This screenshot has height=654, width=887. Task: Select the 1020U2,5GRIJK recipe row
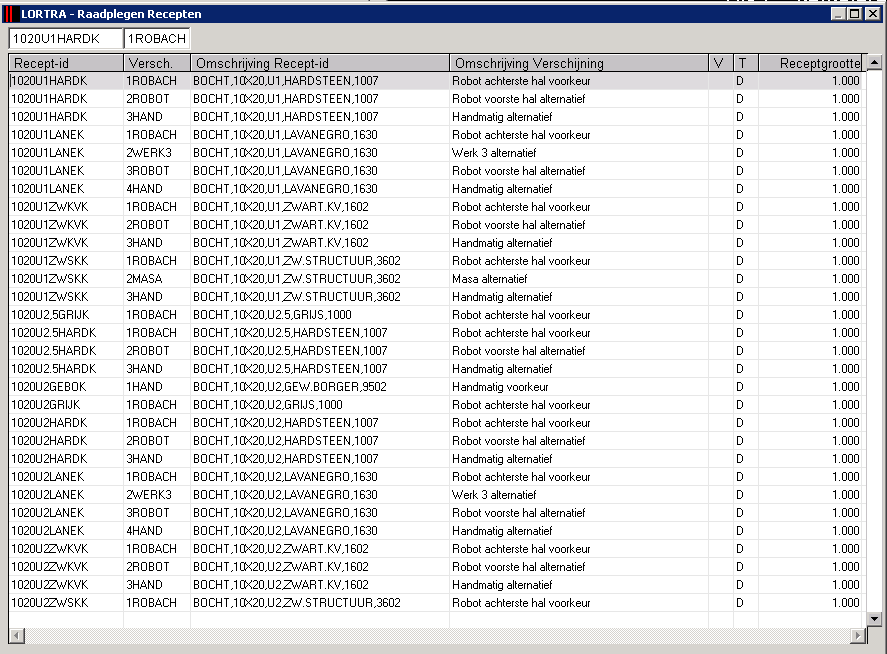[x=438, y=315]
